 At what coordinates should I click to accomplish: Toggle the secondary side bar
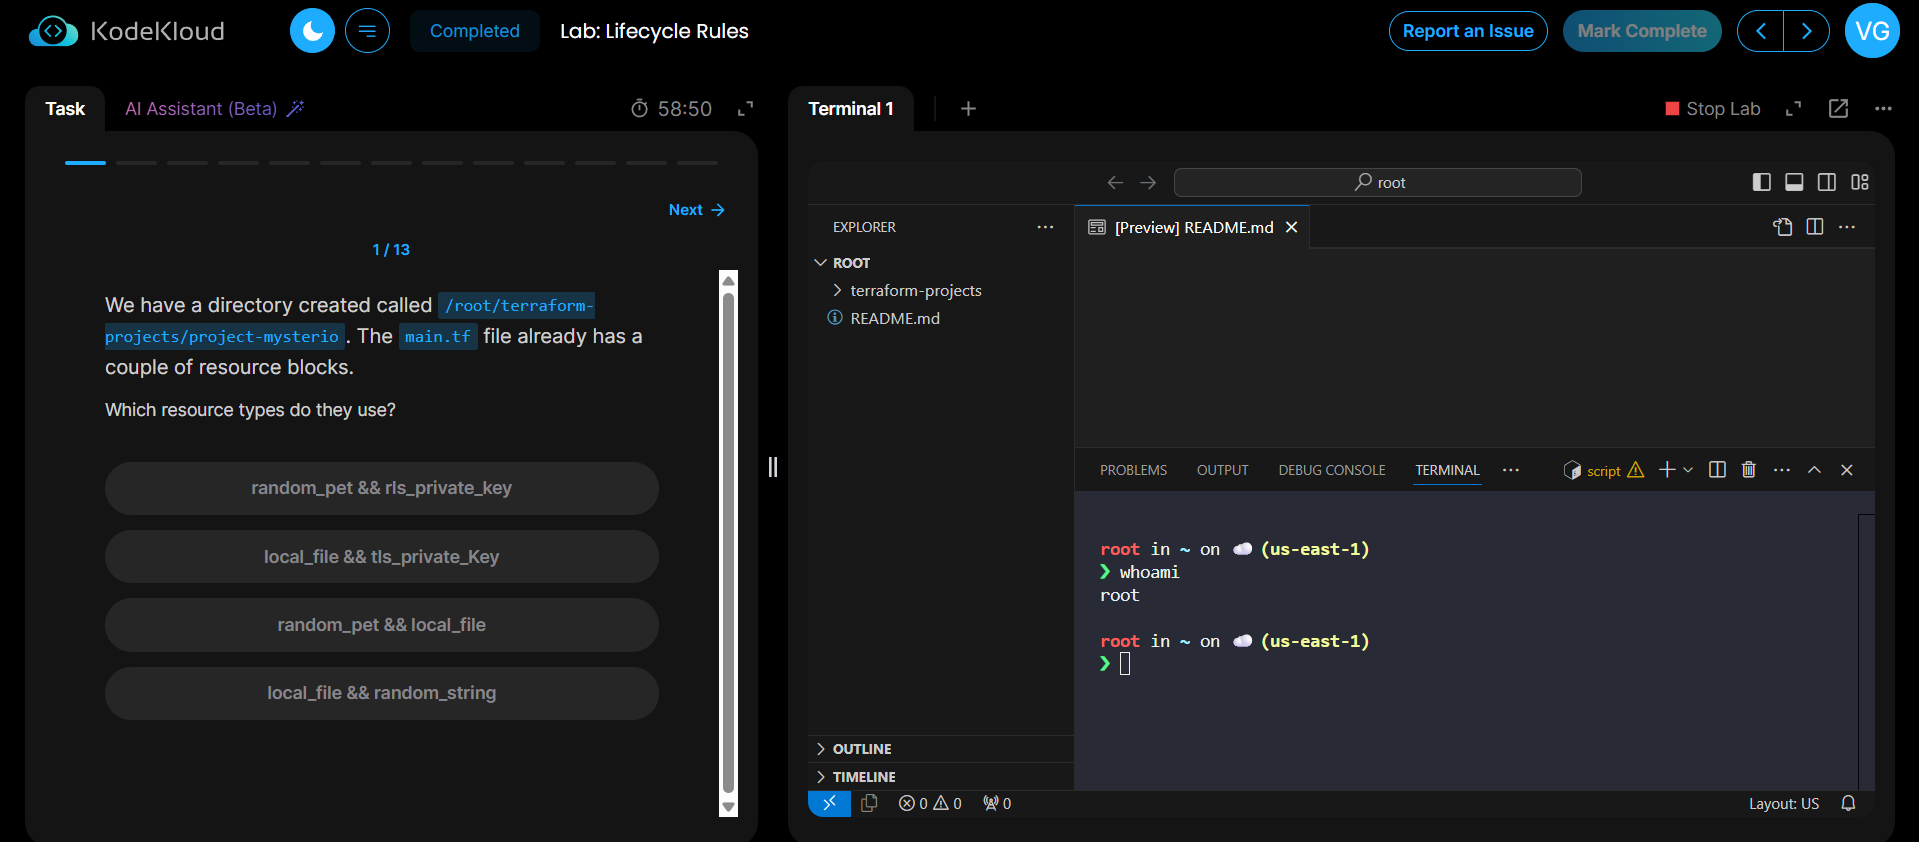click(x=1827, y=182)
